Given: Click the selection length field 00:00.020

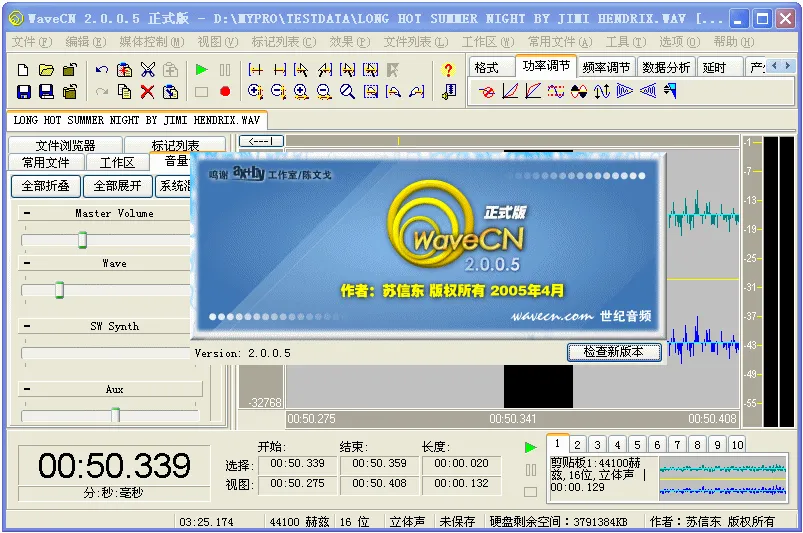Looking at the screenshot, I should pos(461,464).
